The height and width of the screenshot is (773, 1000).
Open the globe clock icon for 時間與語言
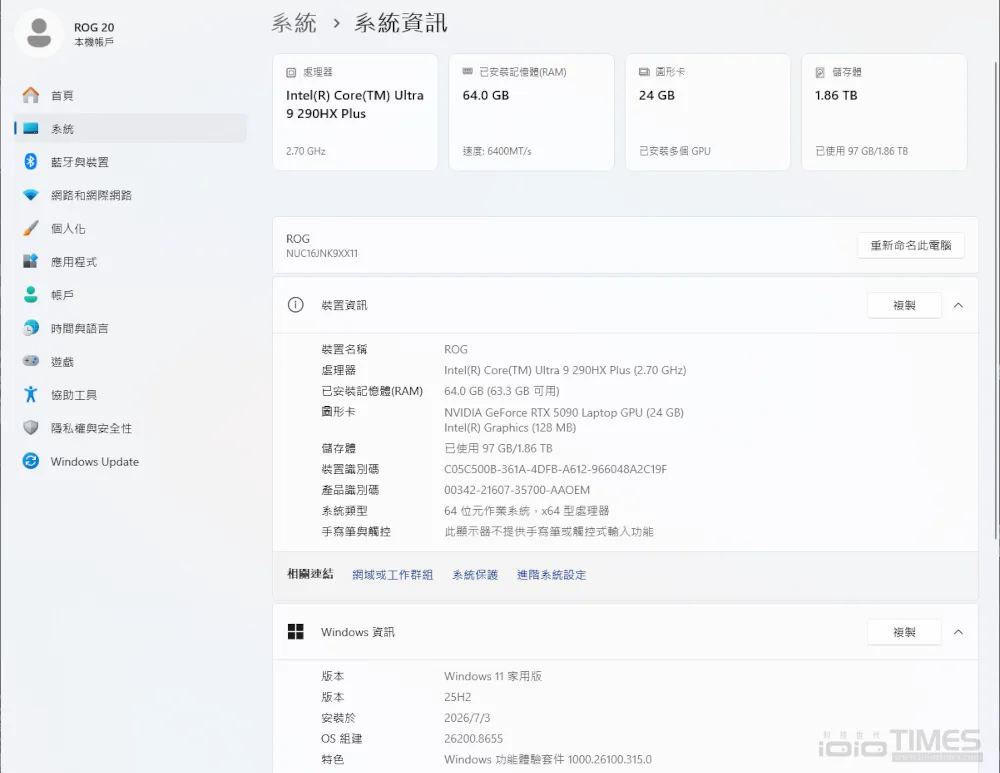coord(31,328)
